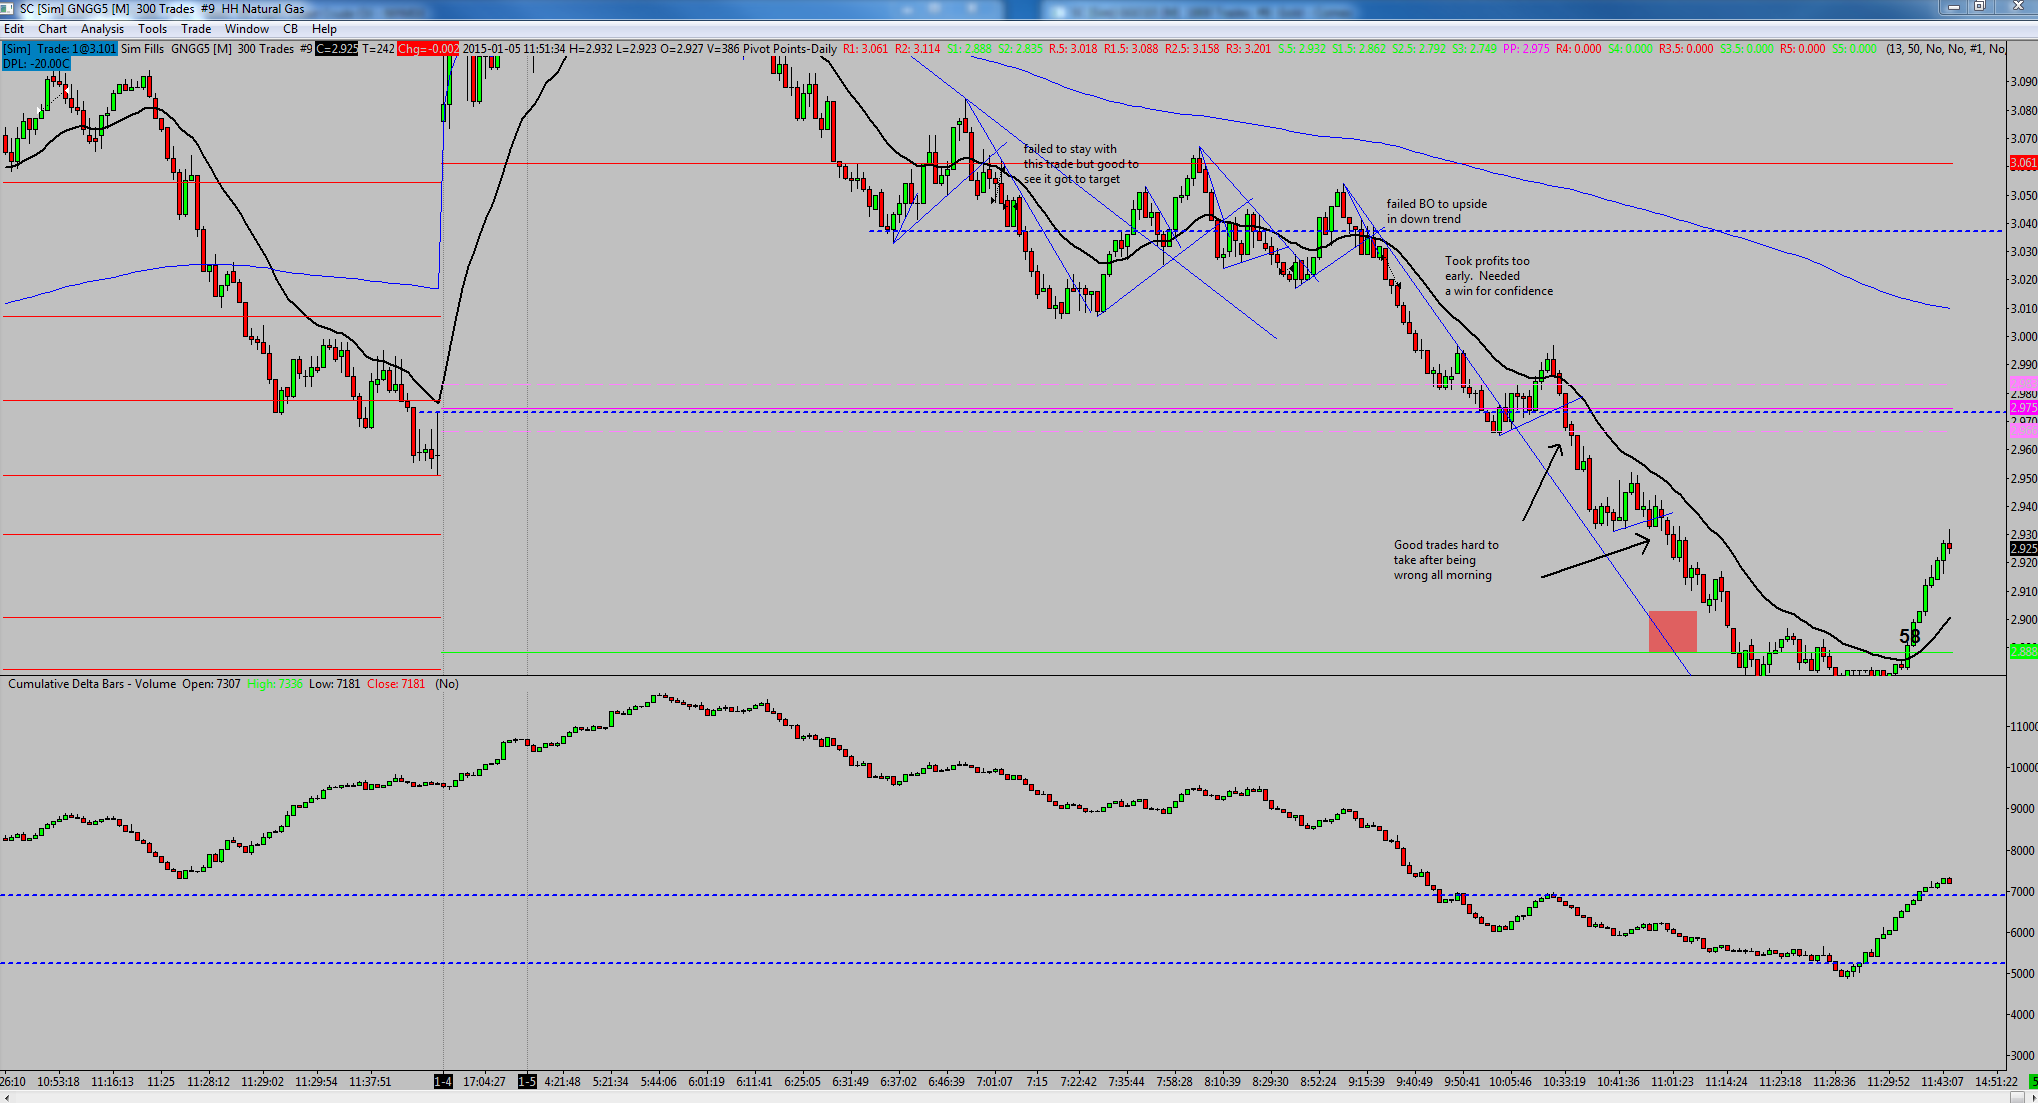Click the 'T=242' header value
The width and height of the screenshot is (2038, 1103).
click(x=378, y=49)
